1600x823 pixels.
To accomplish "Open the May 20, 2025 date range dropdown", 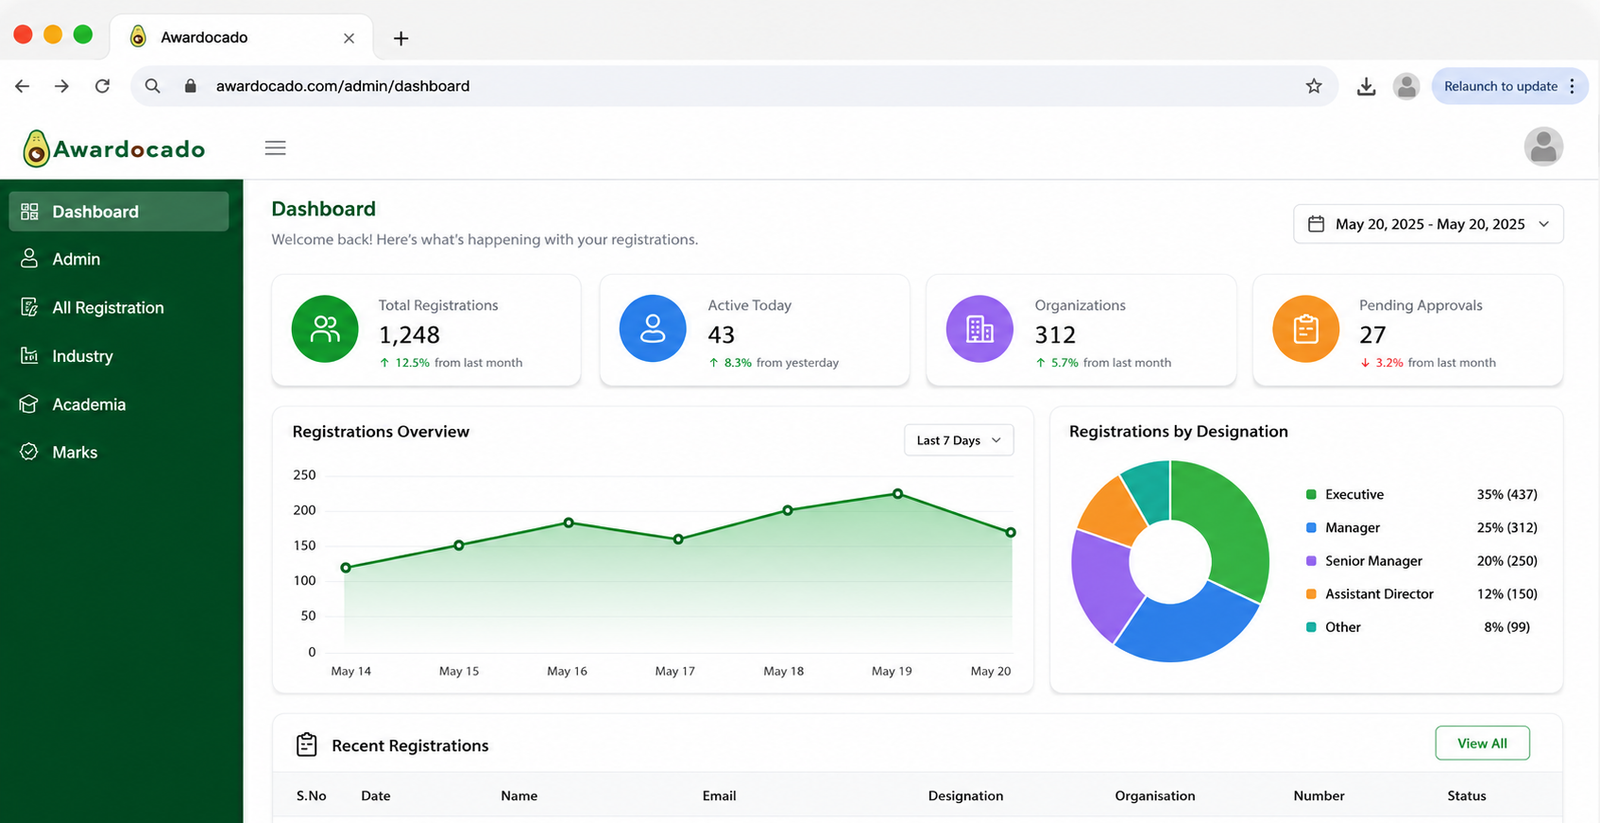I will tap(1428, 224).
